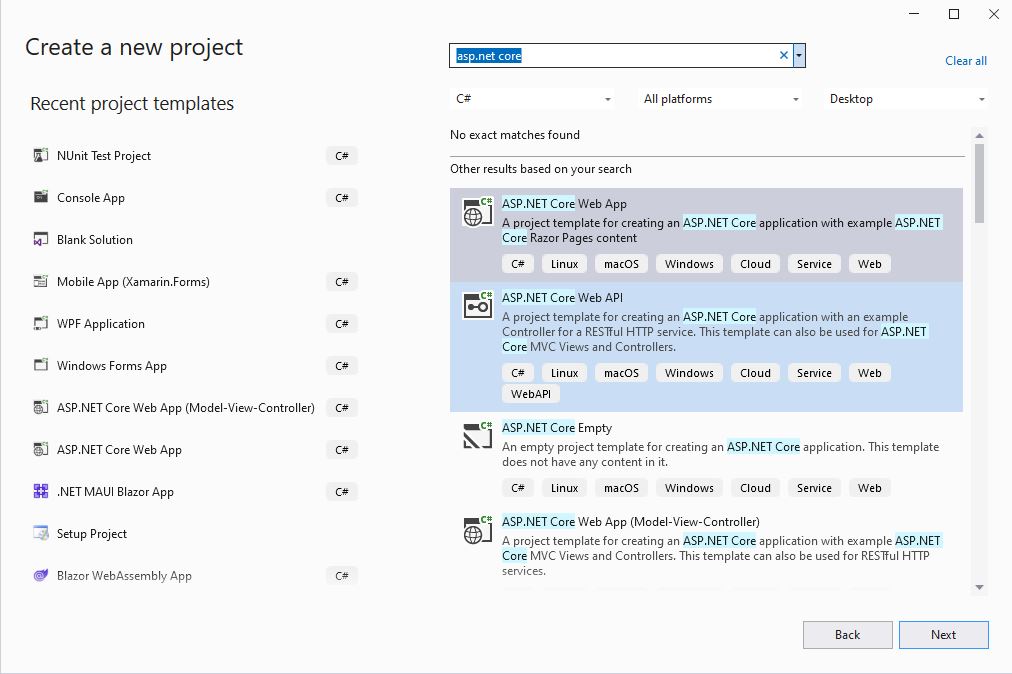The image size is (1012, 674).
Task: Click the Service tag on ASP.NET Core Web App
Action: coord(814,264)
